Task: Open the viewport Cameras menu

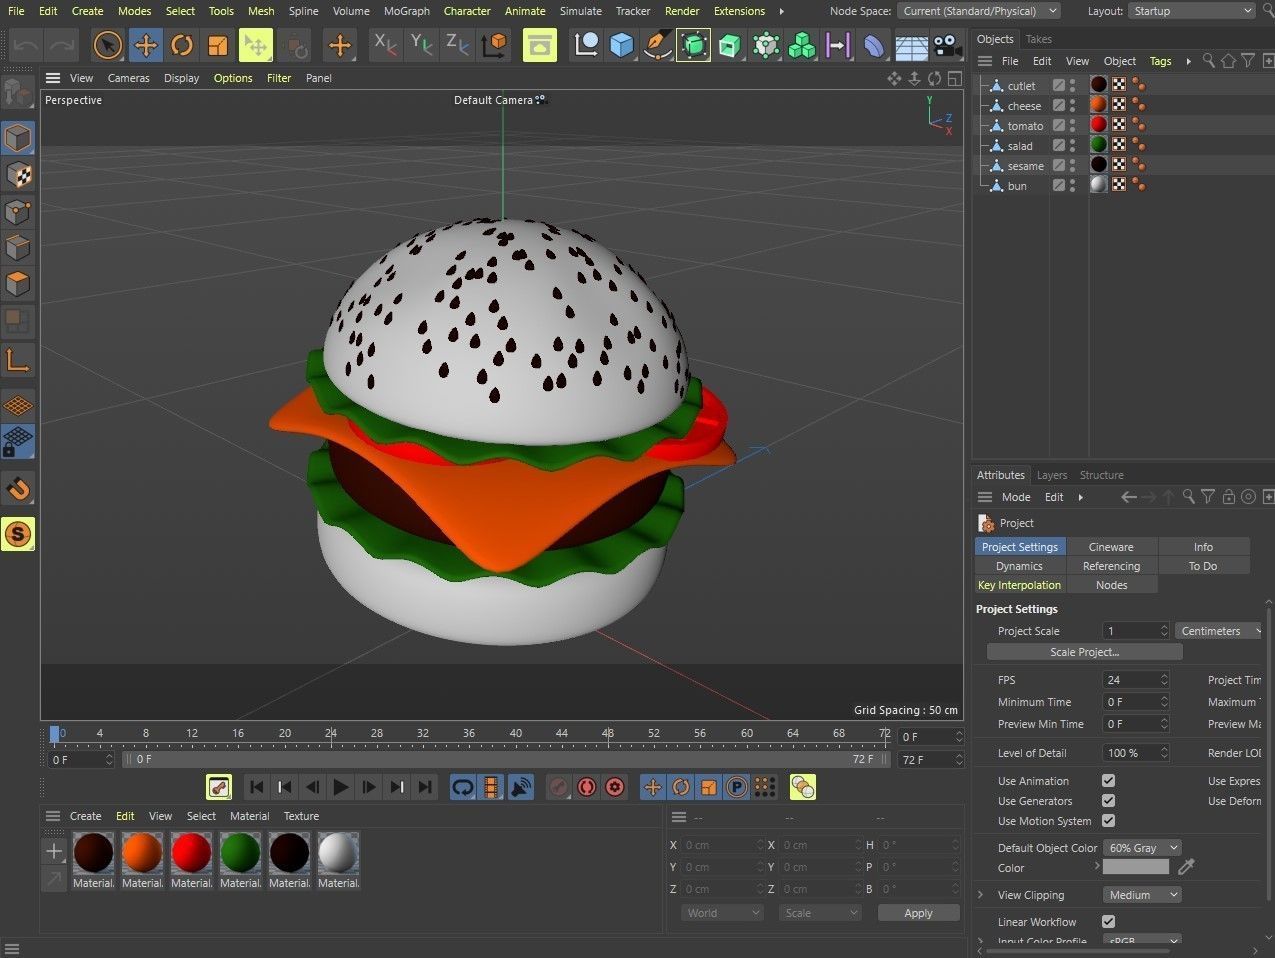Action: [129, 78]
